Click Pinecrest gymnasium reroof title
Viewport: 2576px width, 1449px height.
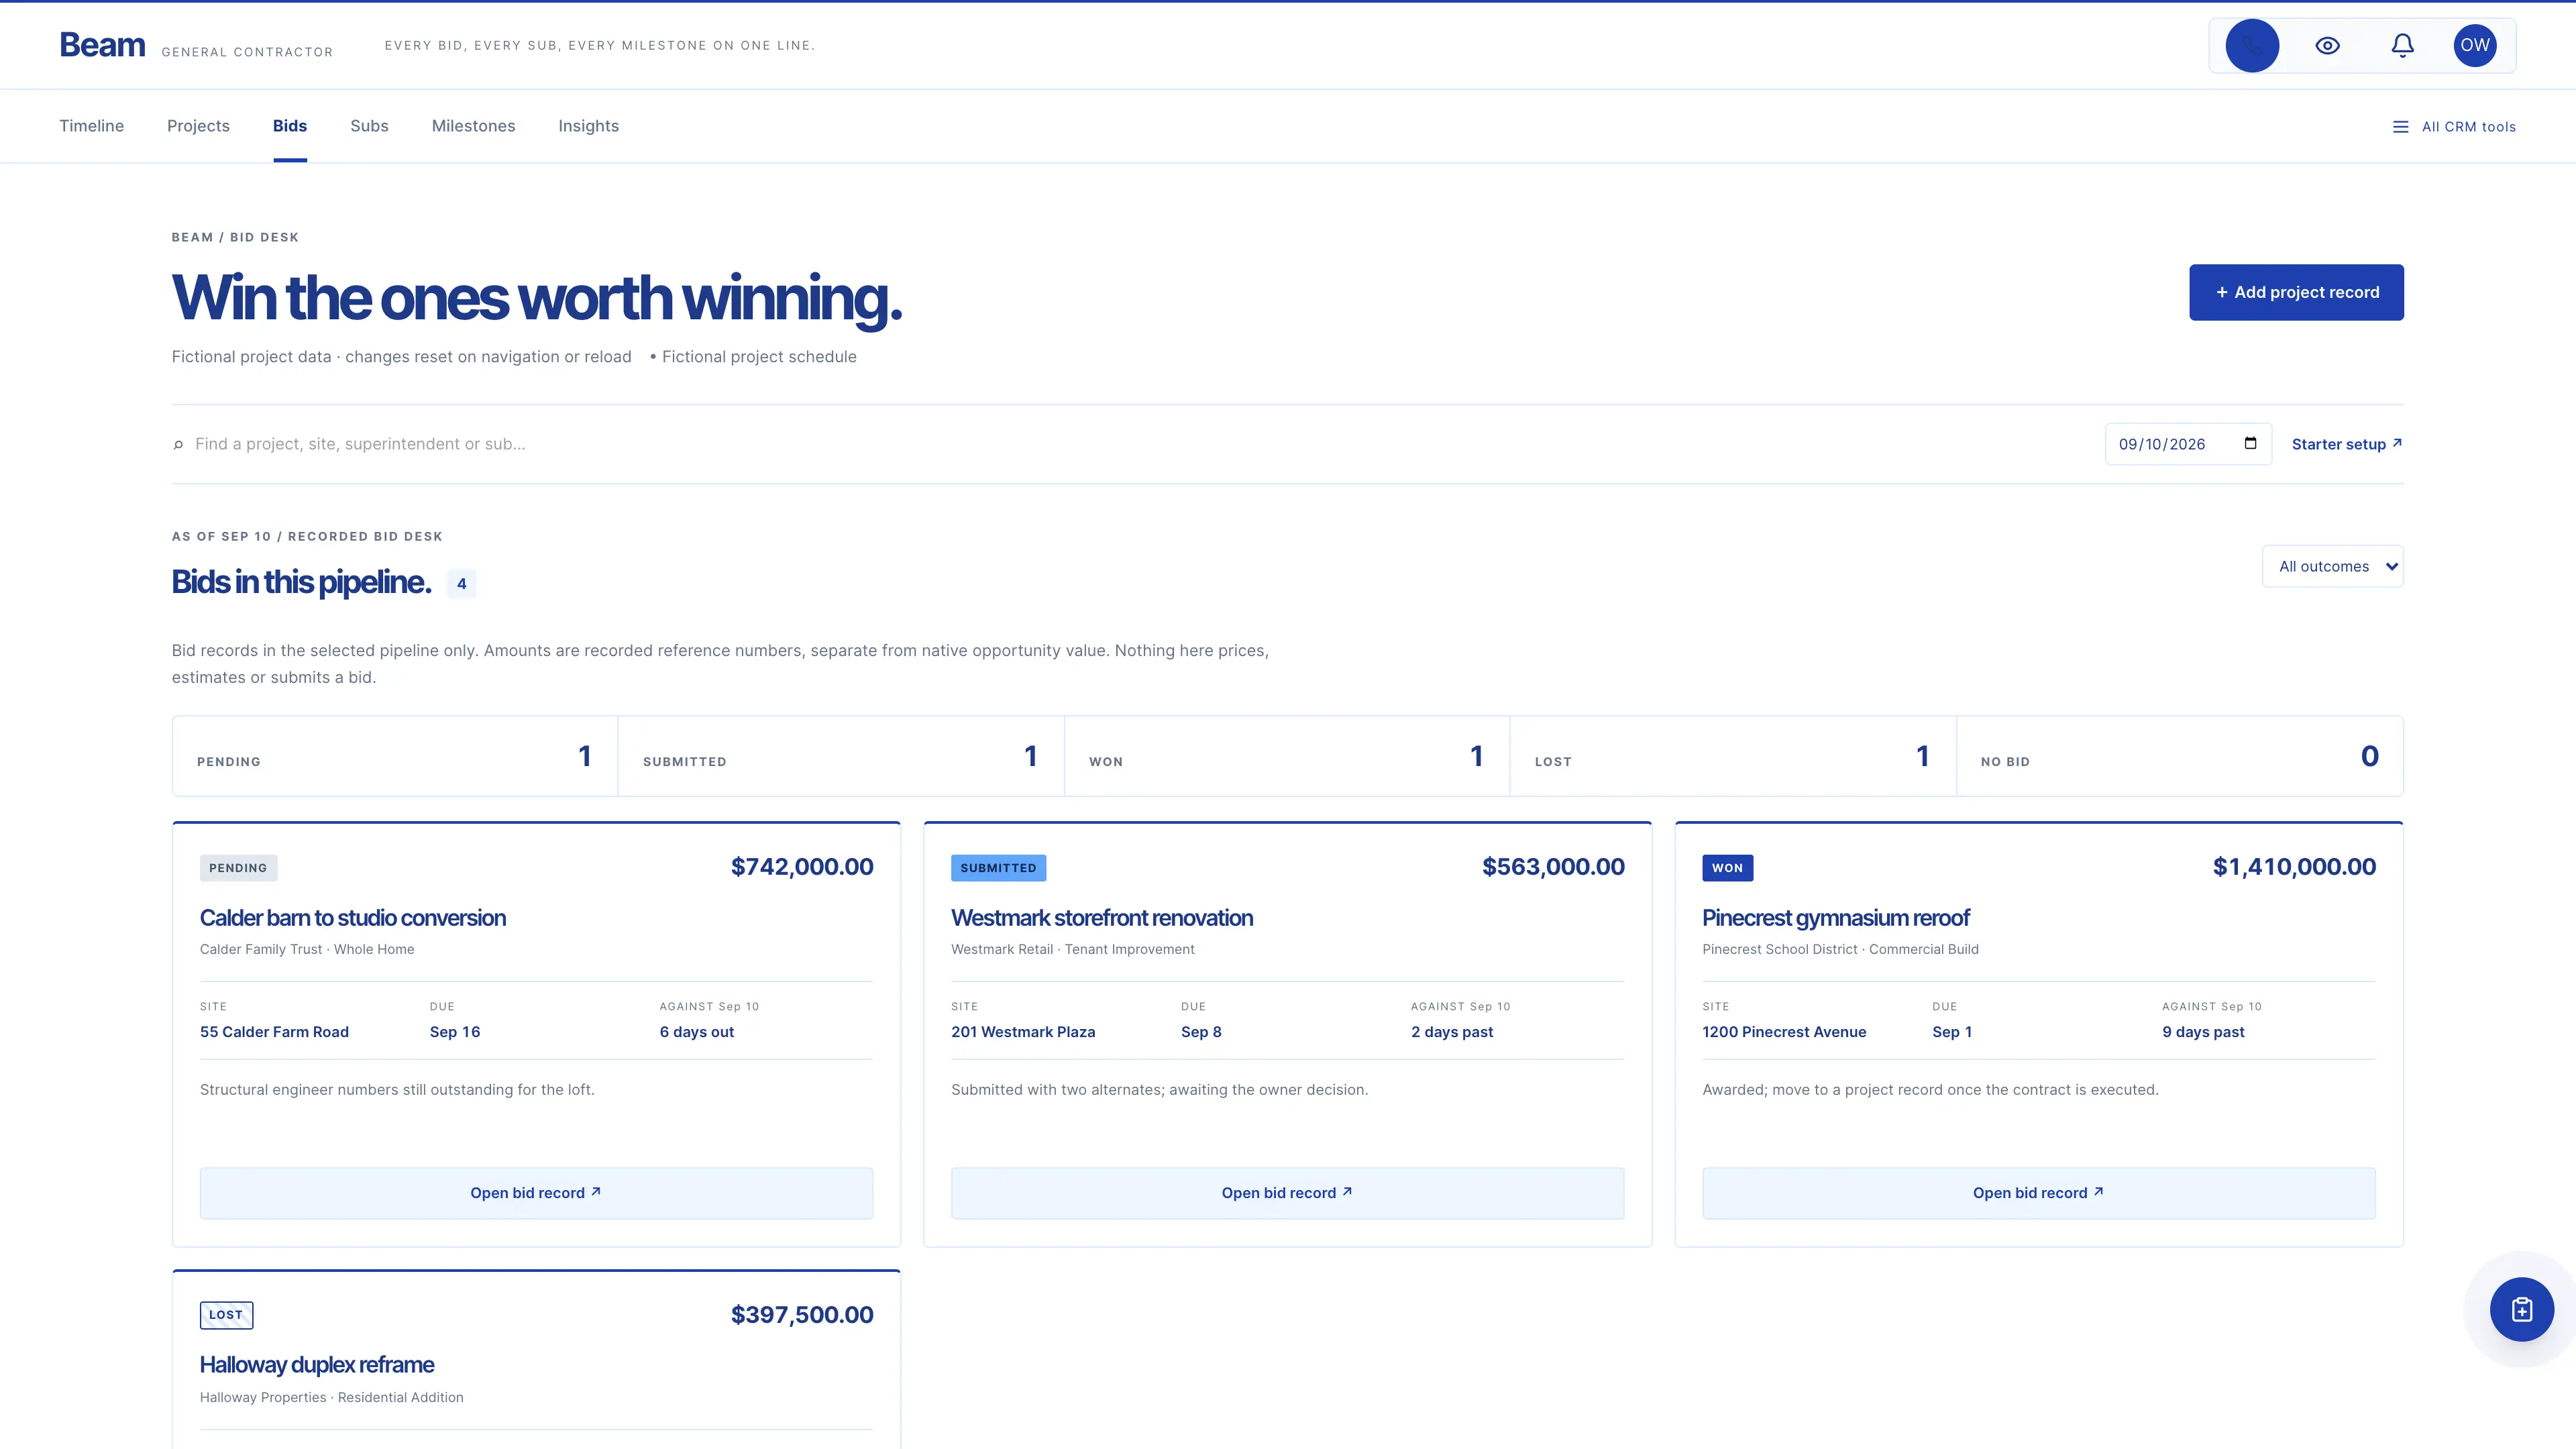[x=1836, y=918]
